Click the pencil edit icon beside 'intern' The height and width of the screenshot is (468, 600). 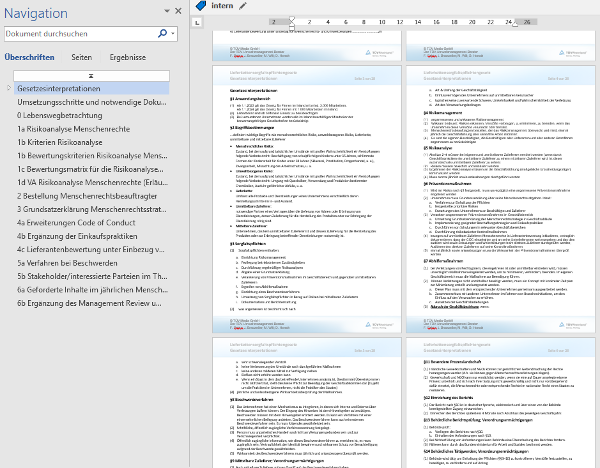(242, 5)
